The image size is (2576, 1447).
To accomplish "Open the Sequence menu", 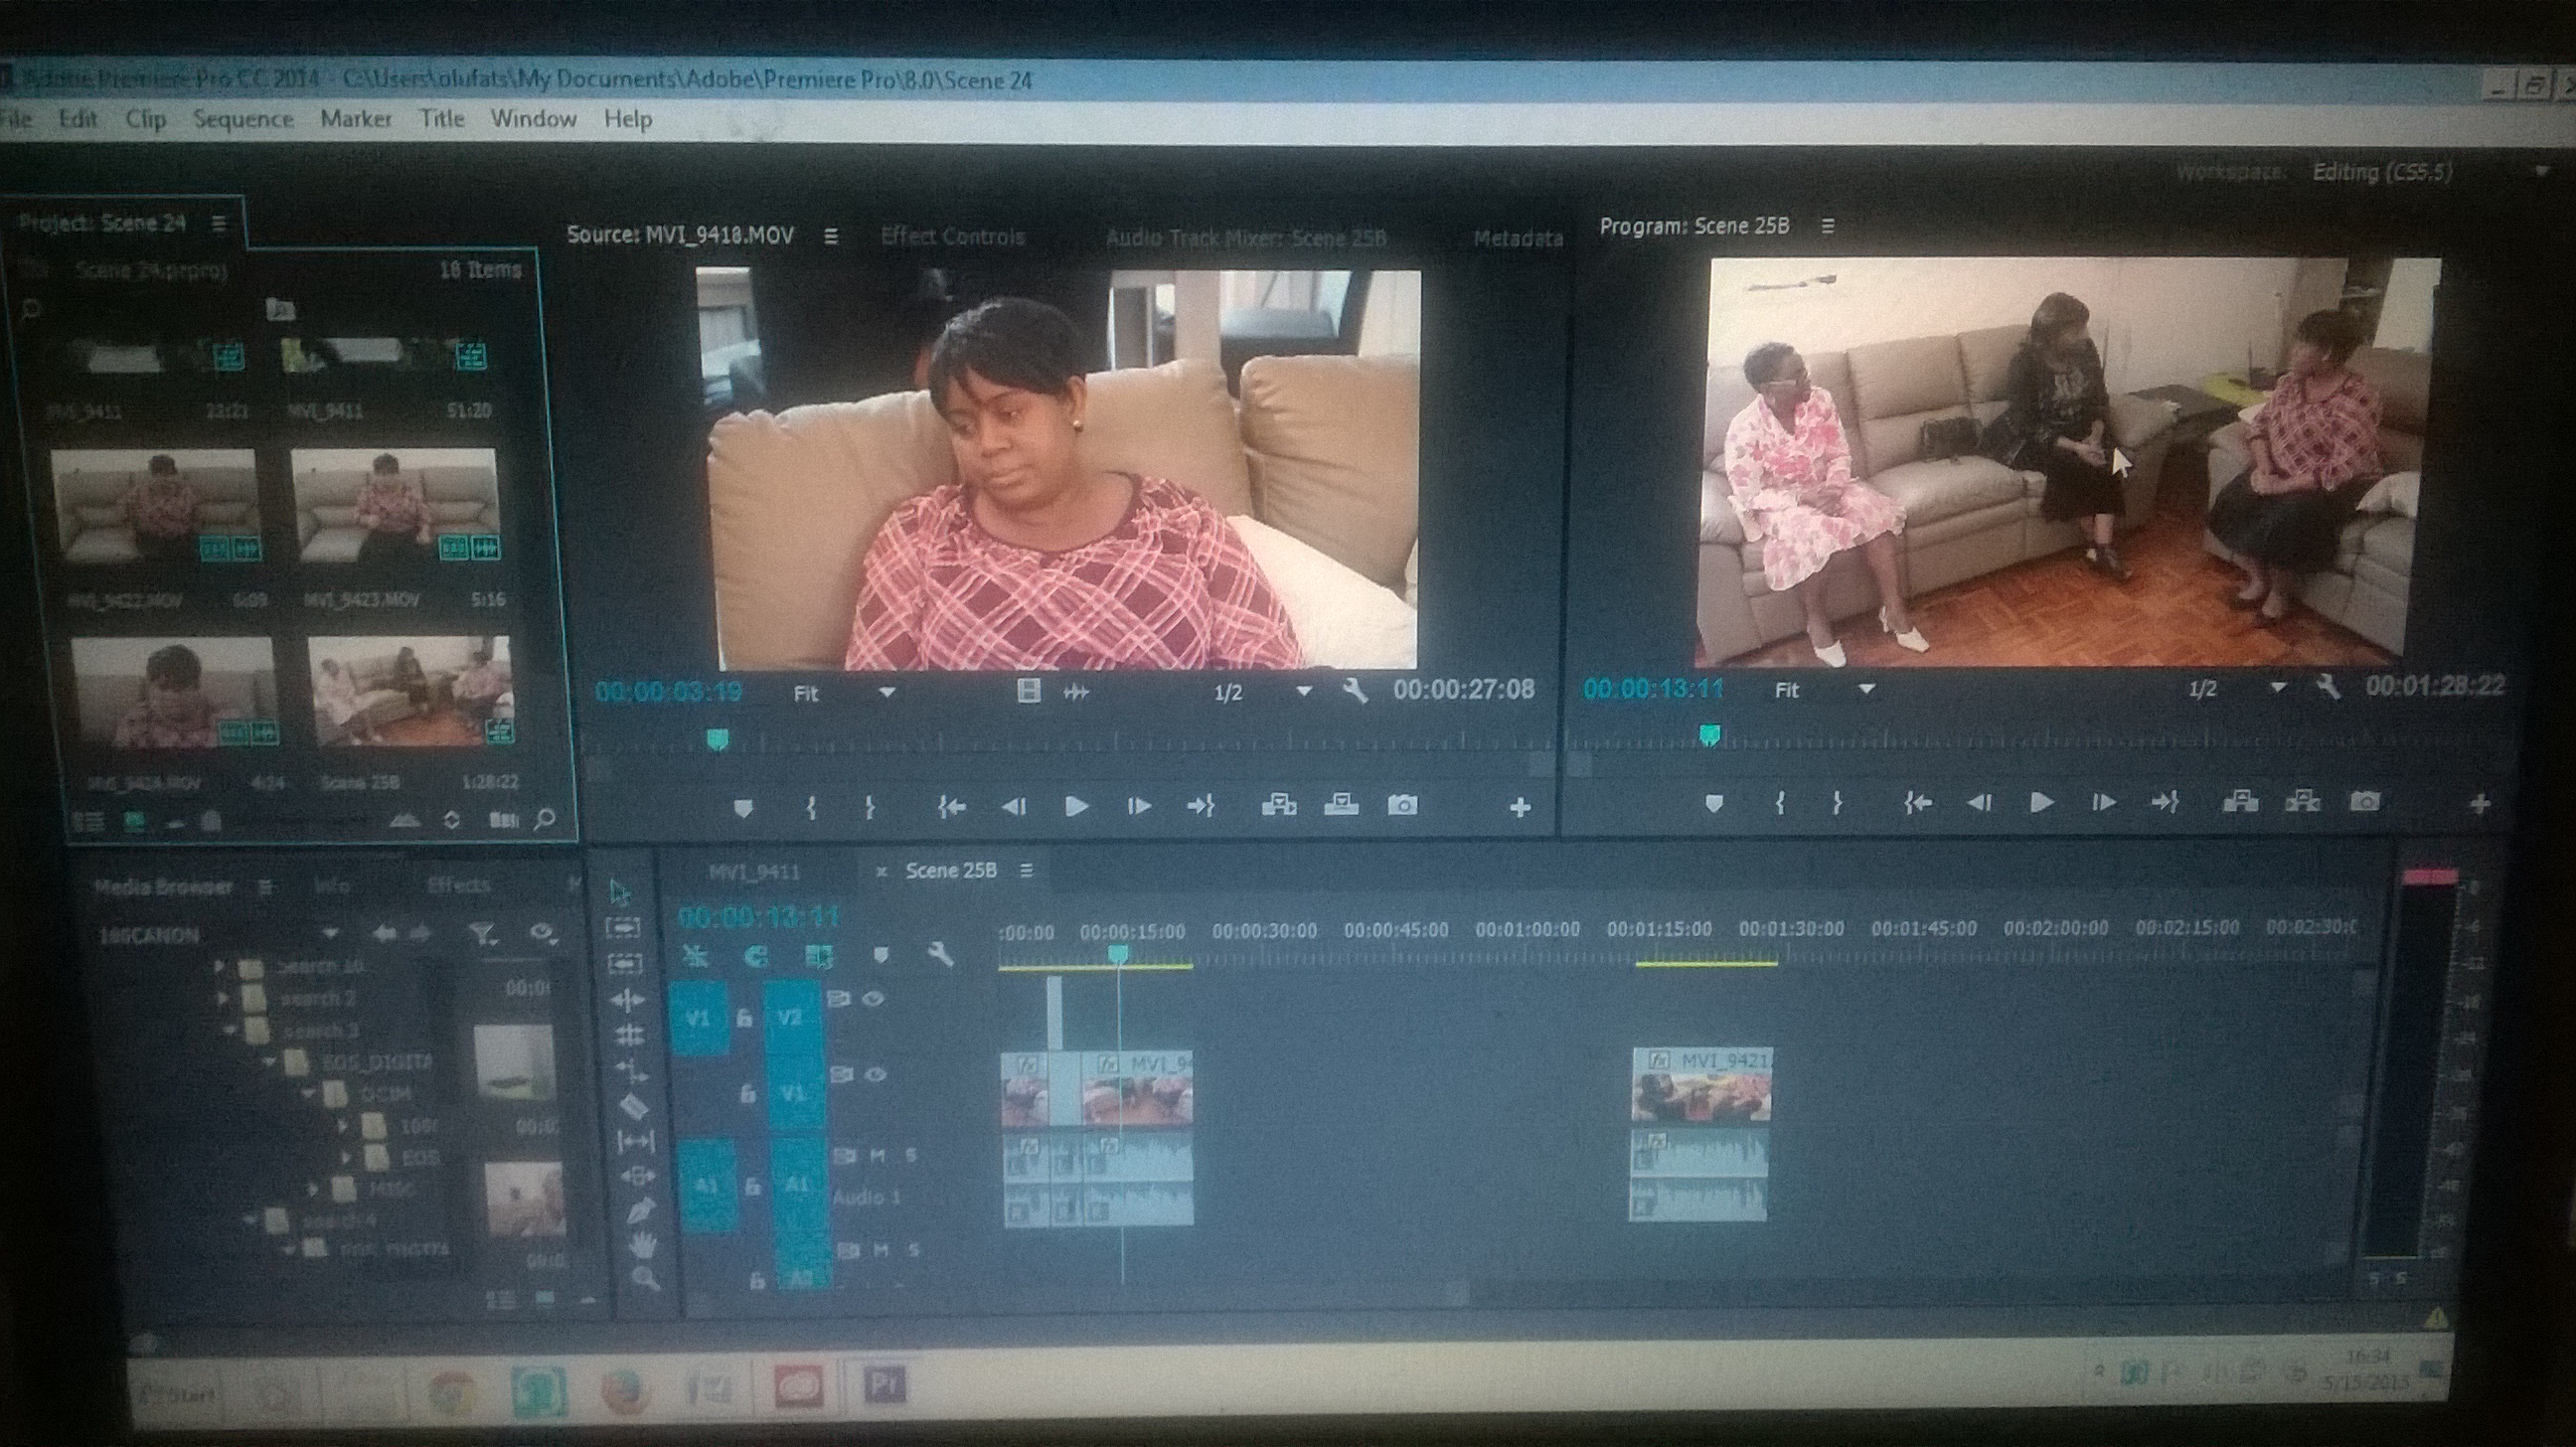I will click(x=243, y=119).
